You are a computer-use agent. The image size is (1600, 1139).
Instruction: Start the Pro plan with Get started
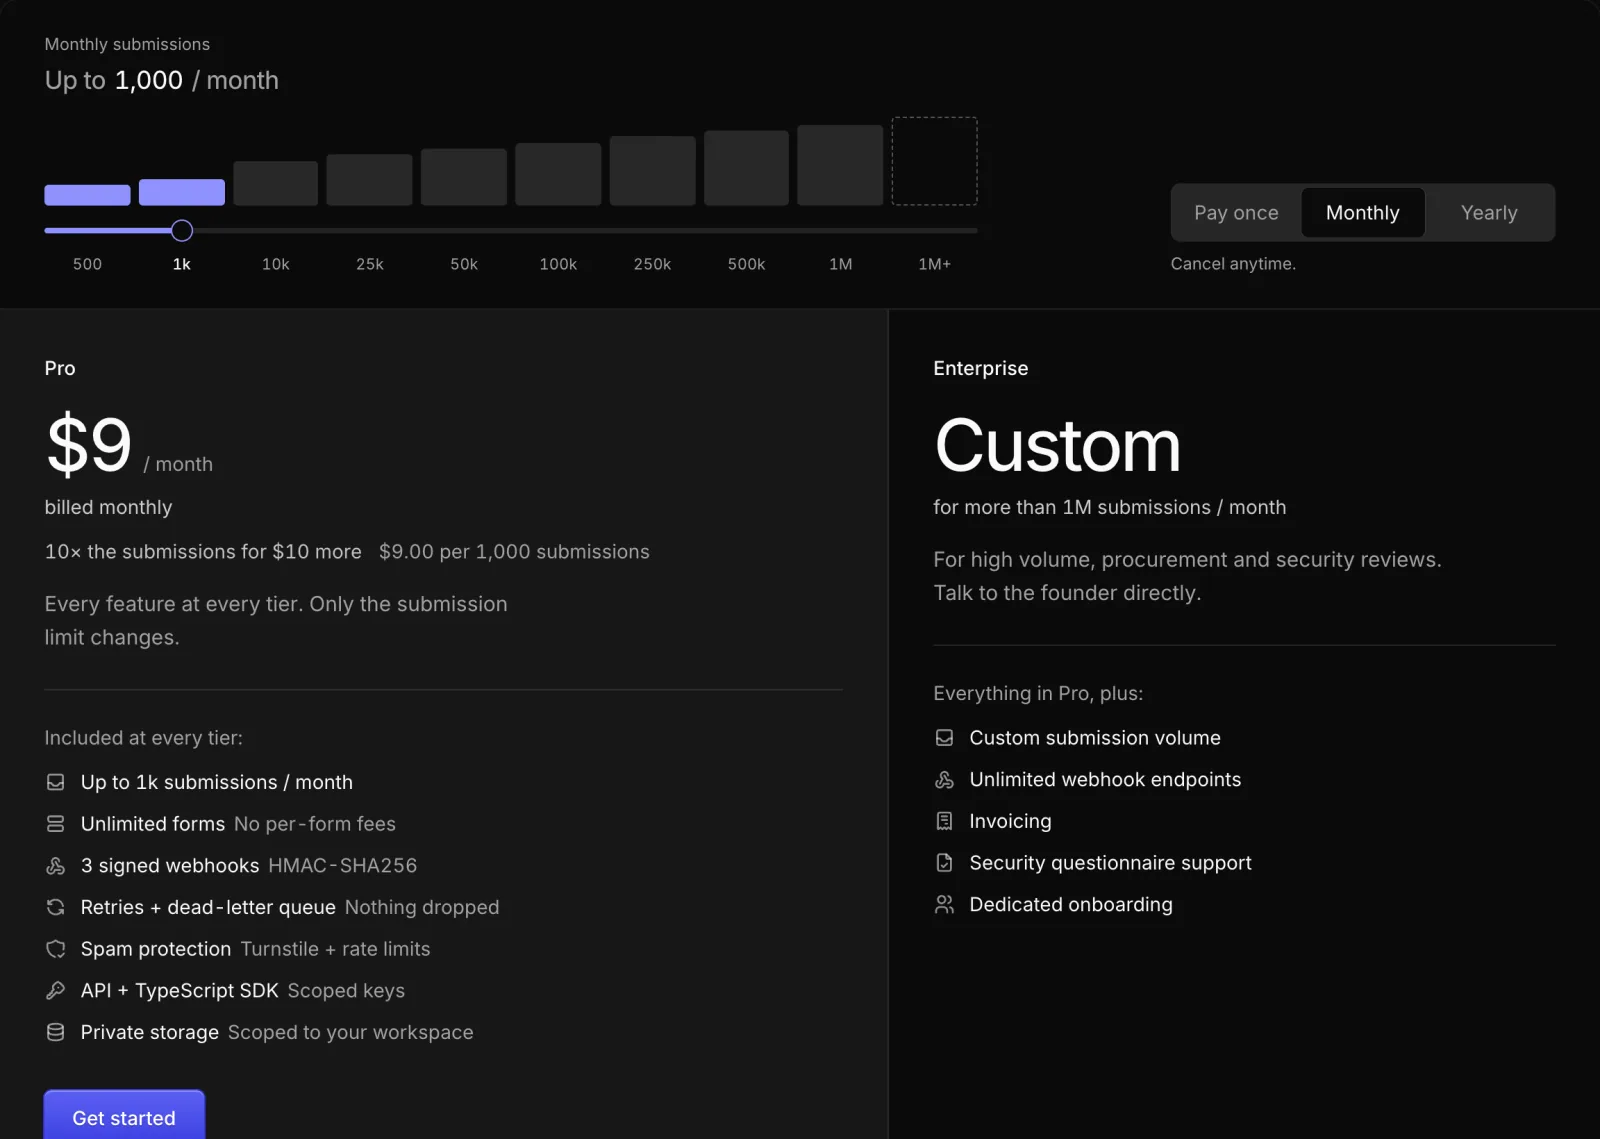(124, 1116)
